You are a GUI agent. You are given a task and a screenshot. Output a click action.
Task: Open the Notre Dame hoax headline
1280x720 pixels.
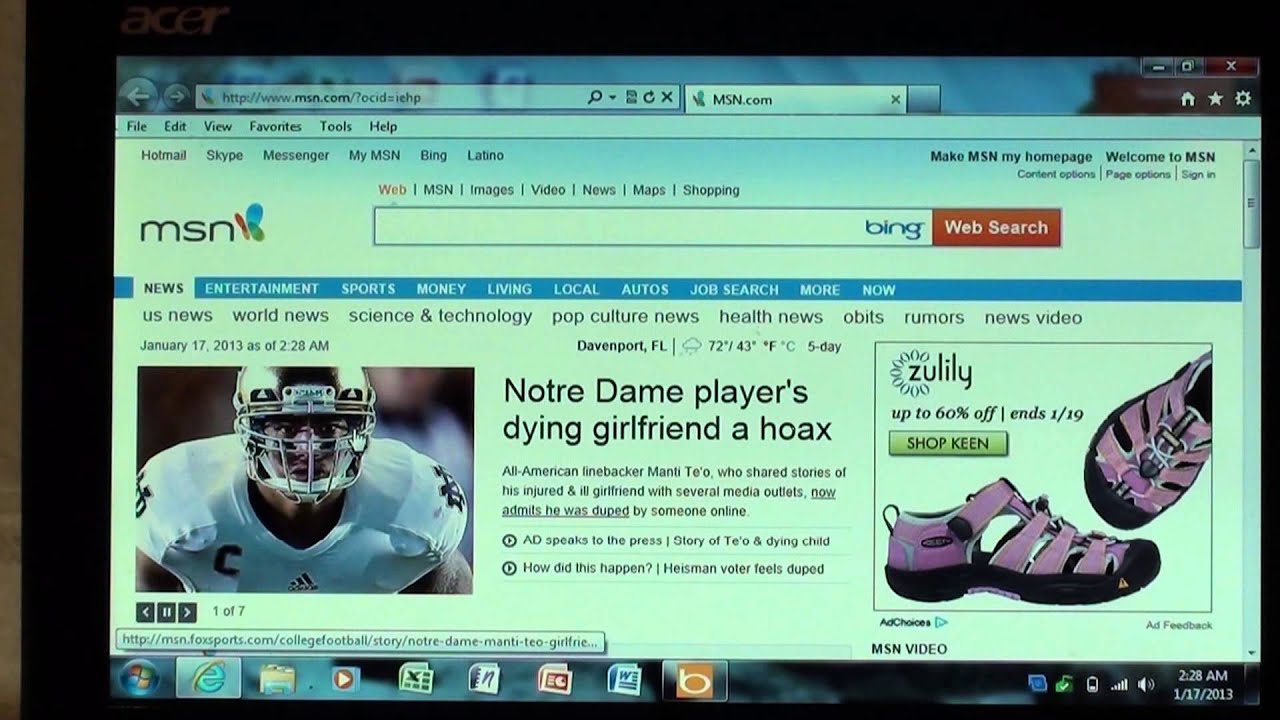667,409
